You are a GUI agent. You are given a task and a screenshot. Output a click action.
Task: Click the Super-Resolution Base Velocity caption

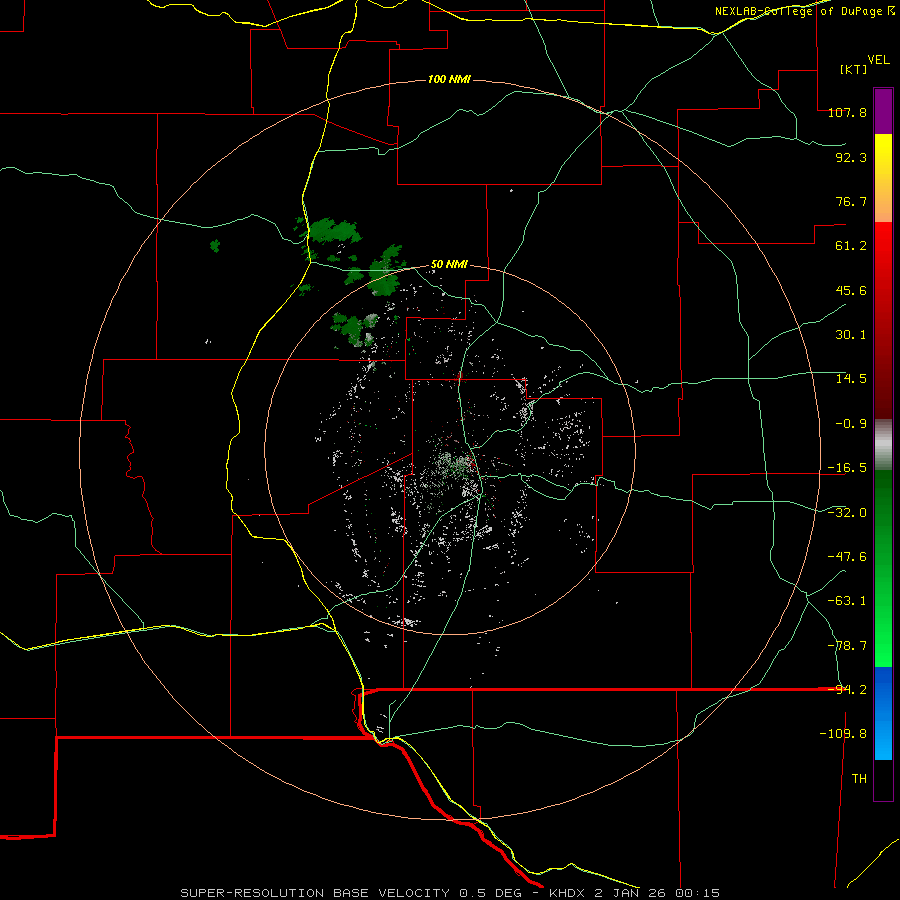coord(450,893)
